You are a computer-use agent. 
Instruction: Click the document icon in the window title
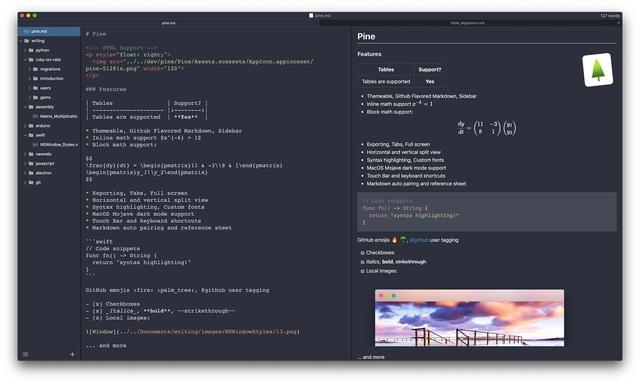point(311,16)
